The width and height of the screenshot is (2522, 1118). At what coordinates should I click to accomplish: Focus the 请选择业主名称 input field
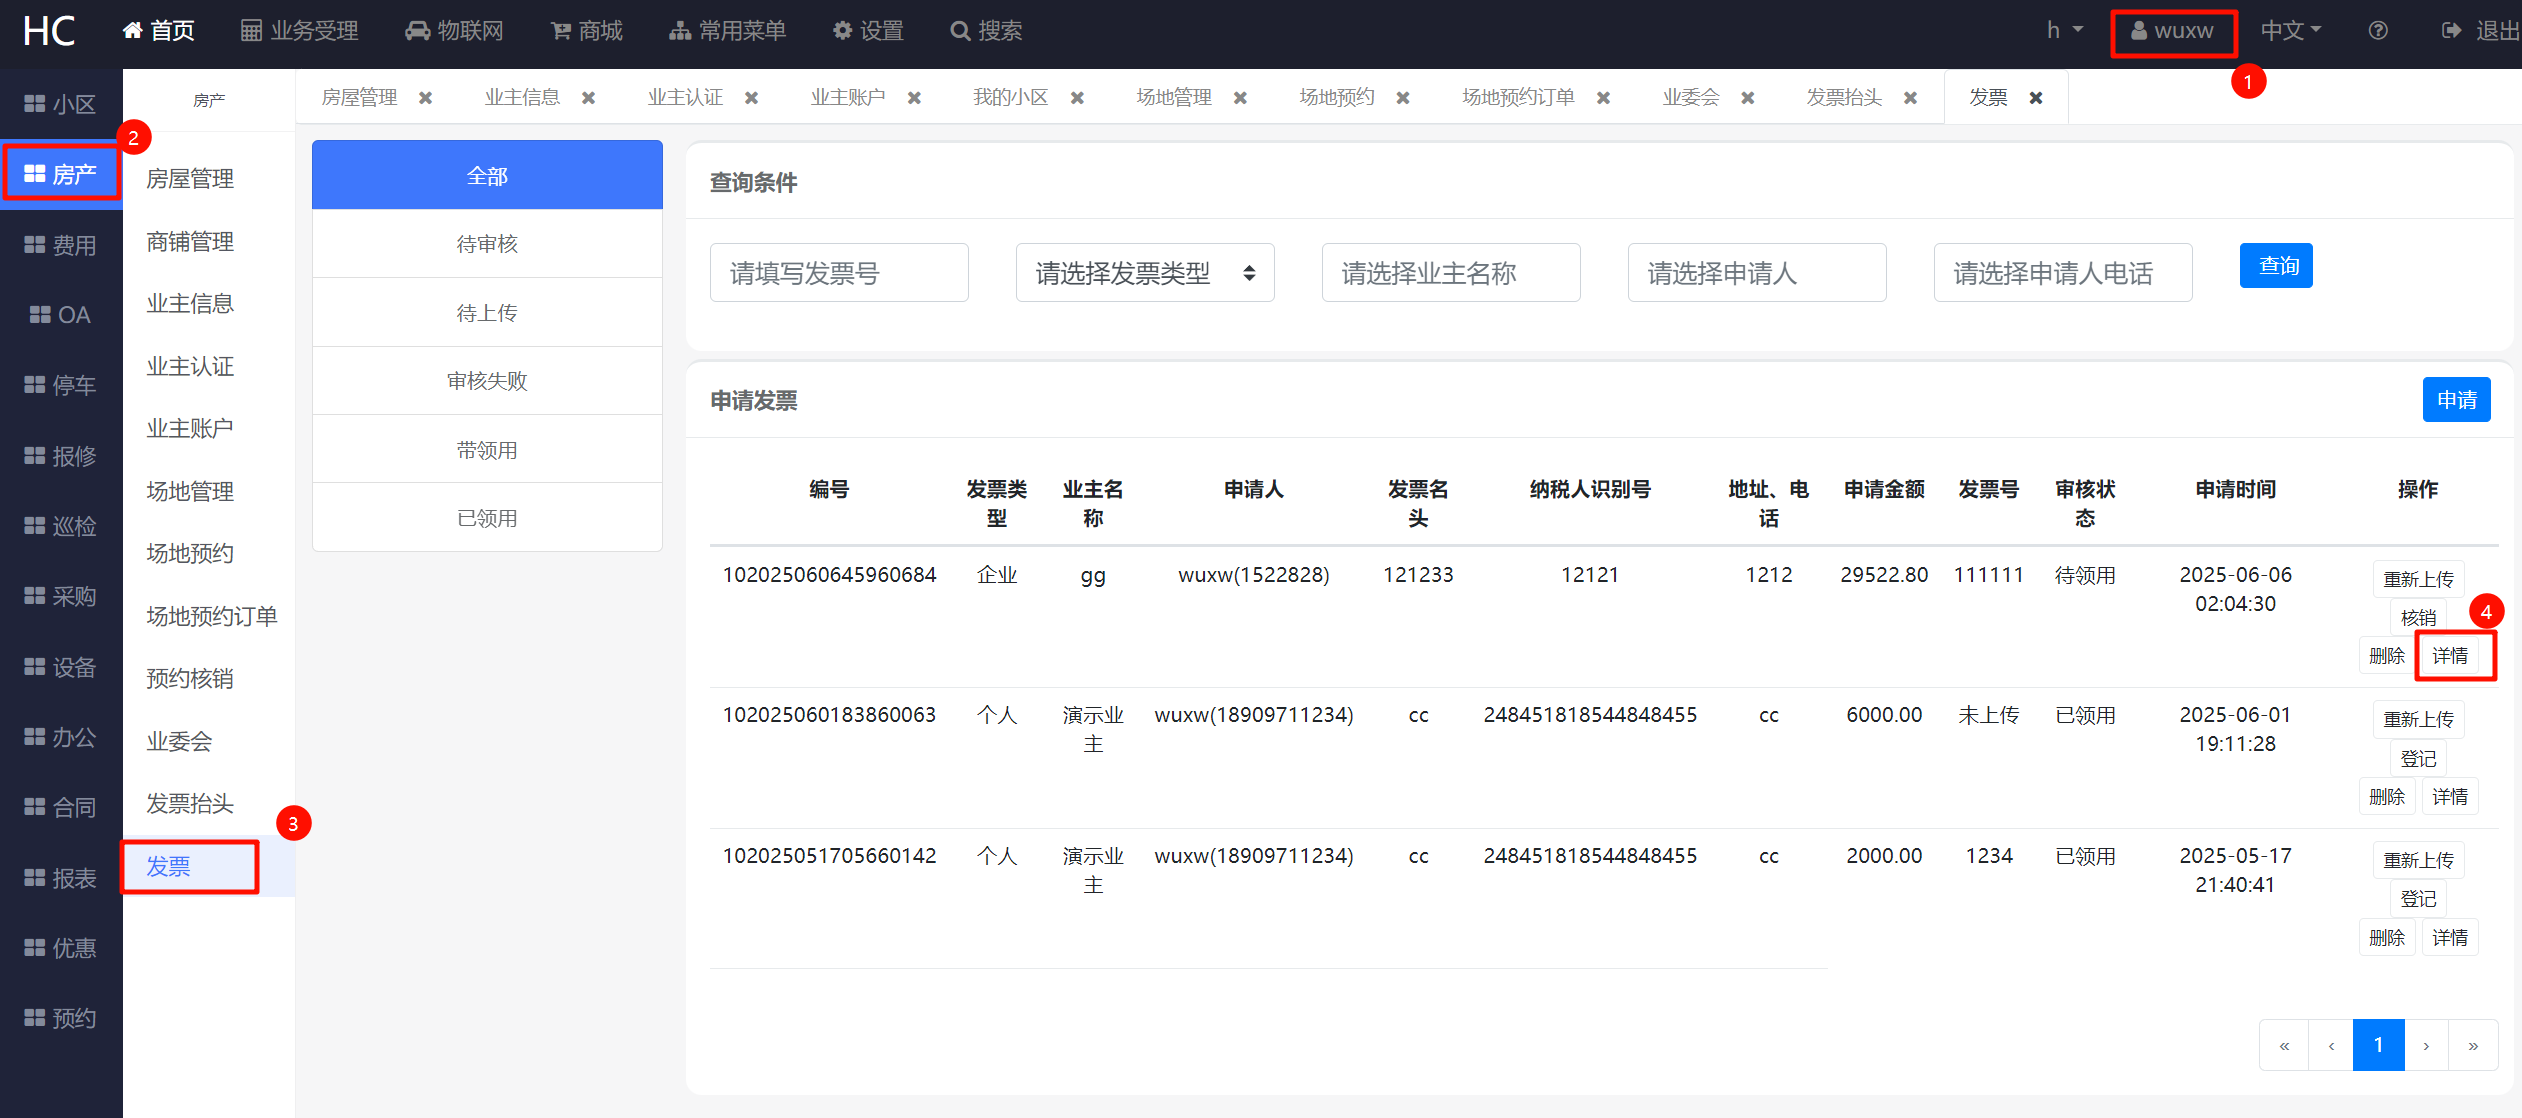tap(1451, 273)
